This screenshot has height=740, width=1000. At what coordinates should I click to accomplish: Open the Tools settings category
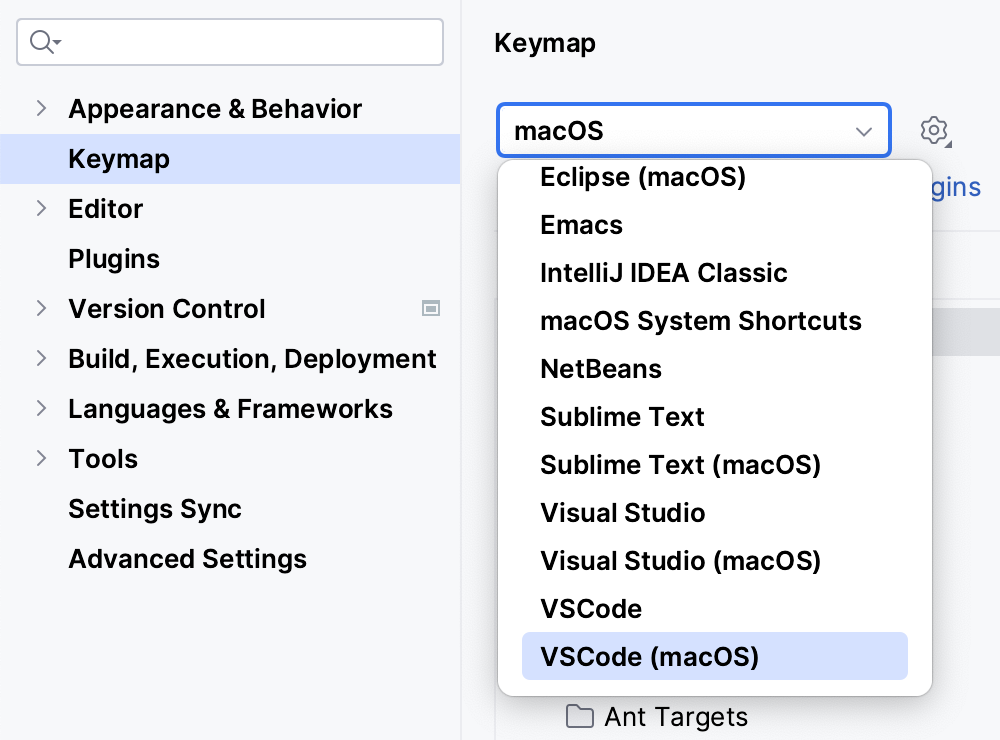tap(103, 459)
